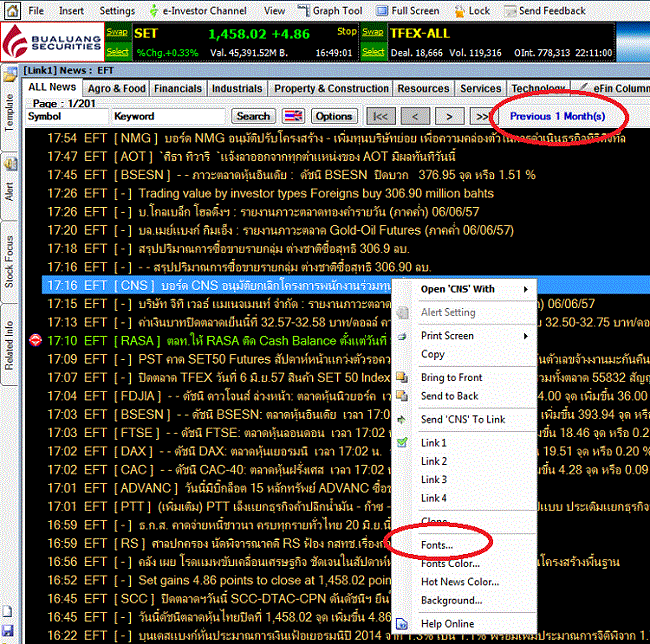
Task: Switch to Services tab
Action: [480, 88]
